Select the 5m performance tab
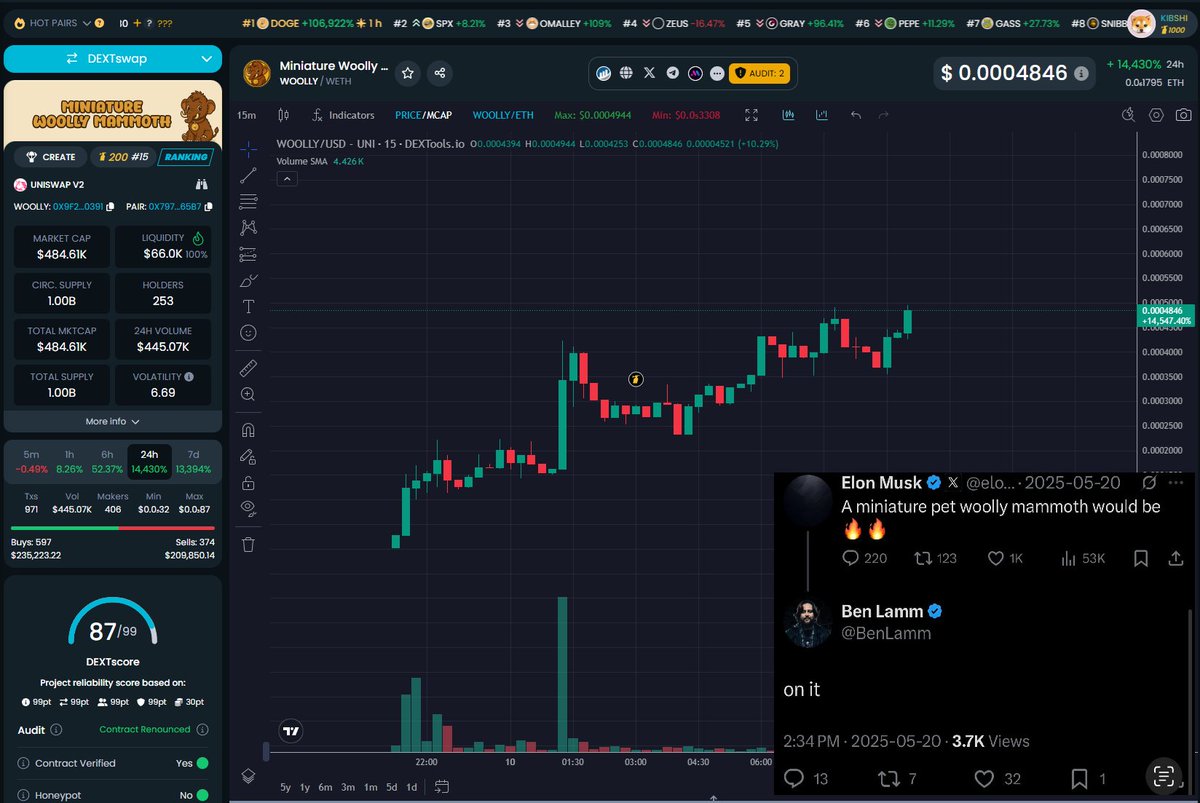The width and height of the screenshot is (1200, 803). coord(31,462)
